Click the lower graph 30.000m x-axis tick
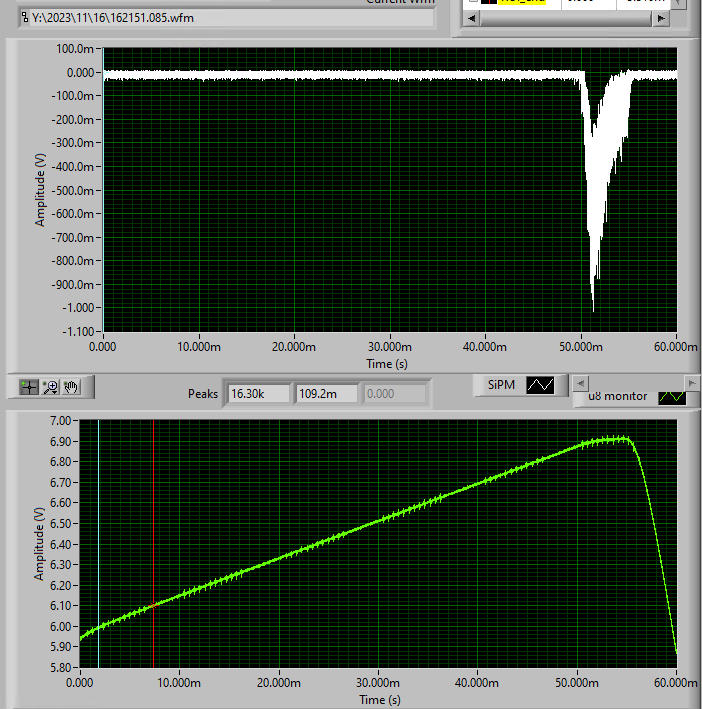Viewport: 702px width, 709px height. click(x=378, y=683)
